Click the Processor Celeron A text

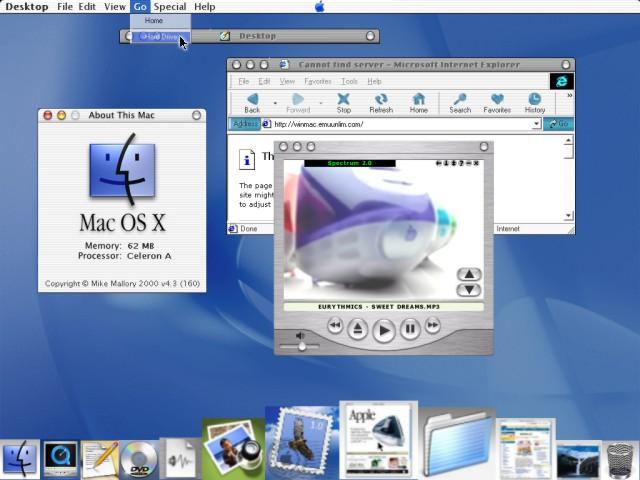(124, 256)
